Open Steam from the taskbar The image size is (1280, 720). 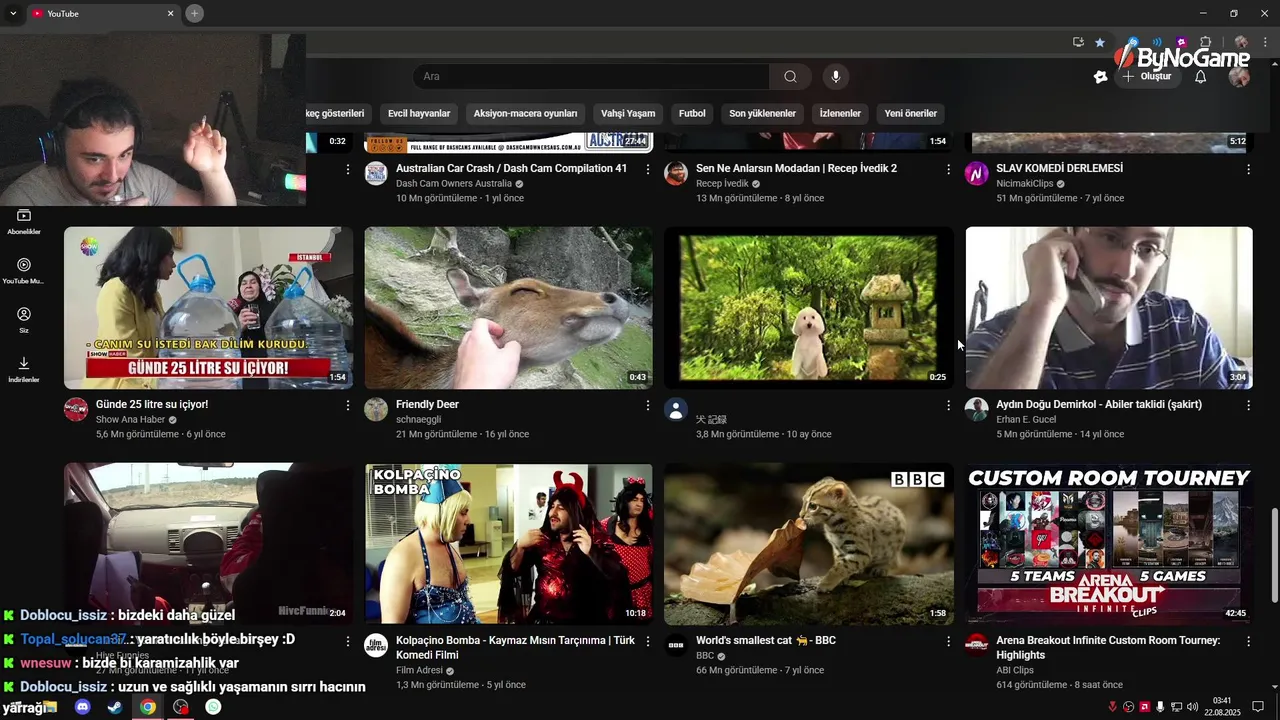tap(115, 707)
